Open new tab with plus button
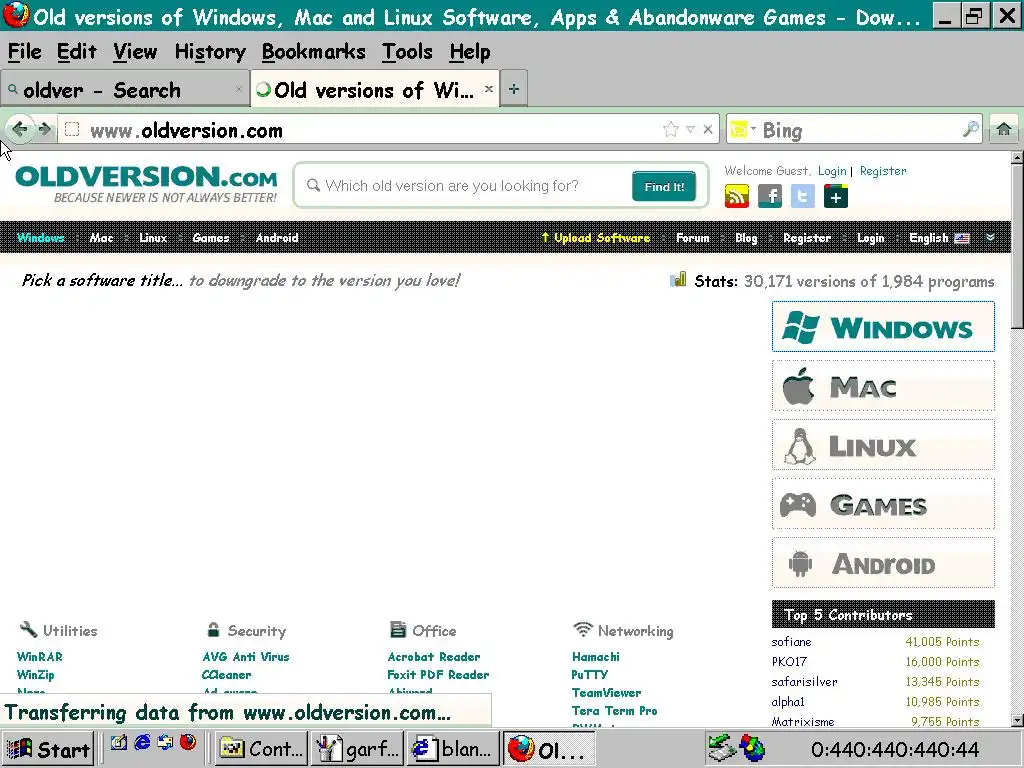This screenshot has width=1024, height=768. click(514, 89)
